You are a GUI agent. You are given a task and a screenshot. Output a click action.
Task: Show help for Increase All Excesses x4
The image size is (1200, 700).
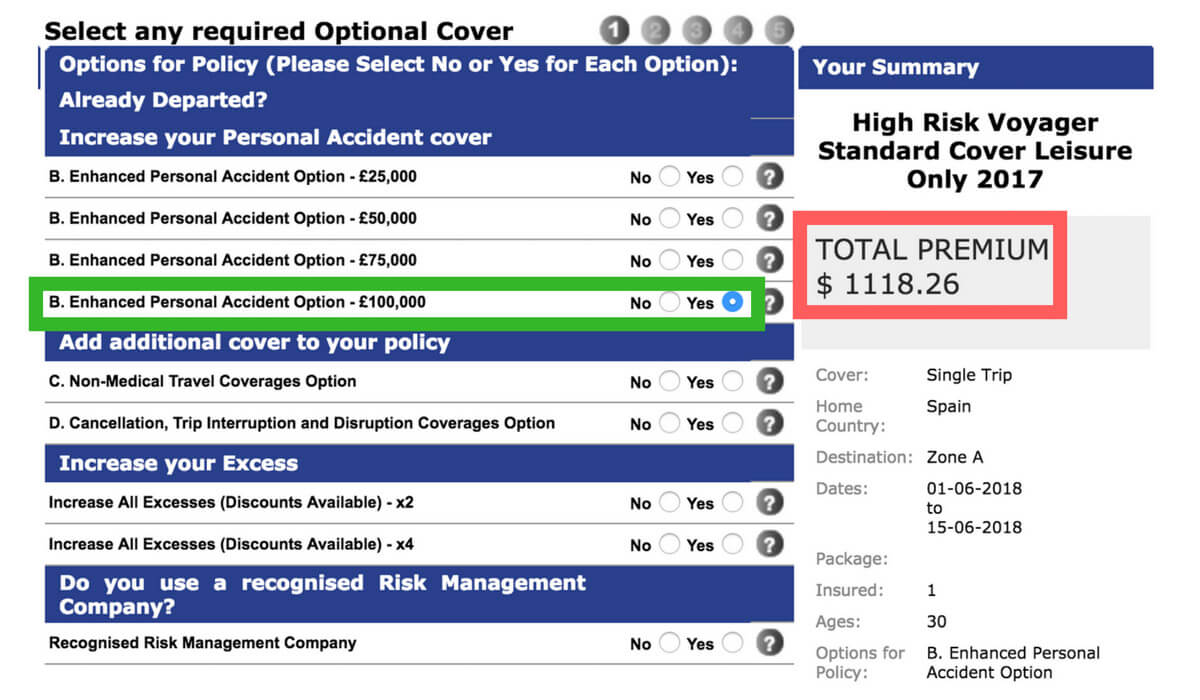(769, 545)
